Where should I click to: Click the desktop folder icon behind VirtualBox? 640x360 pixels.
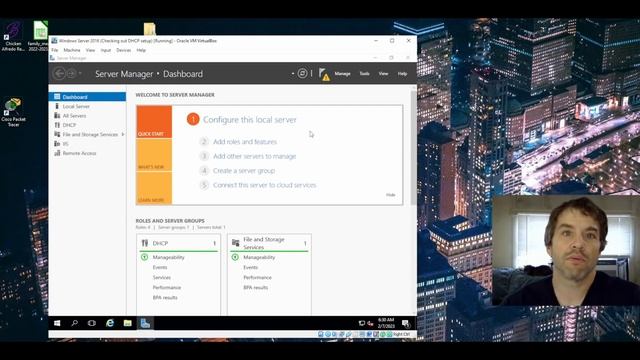150,29
